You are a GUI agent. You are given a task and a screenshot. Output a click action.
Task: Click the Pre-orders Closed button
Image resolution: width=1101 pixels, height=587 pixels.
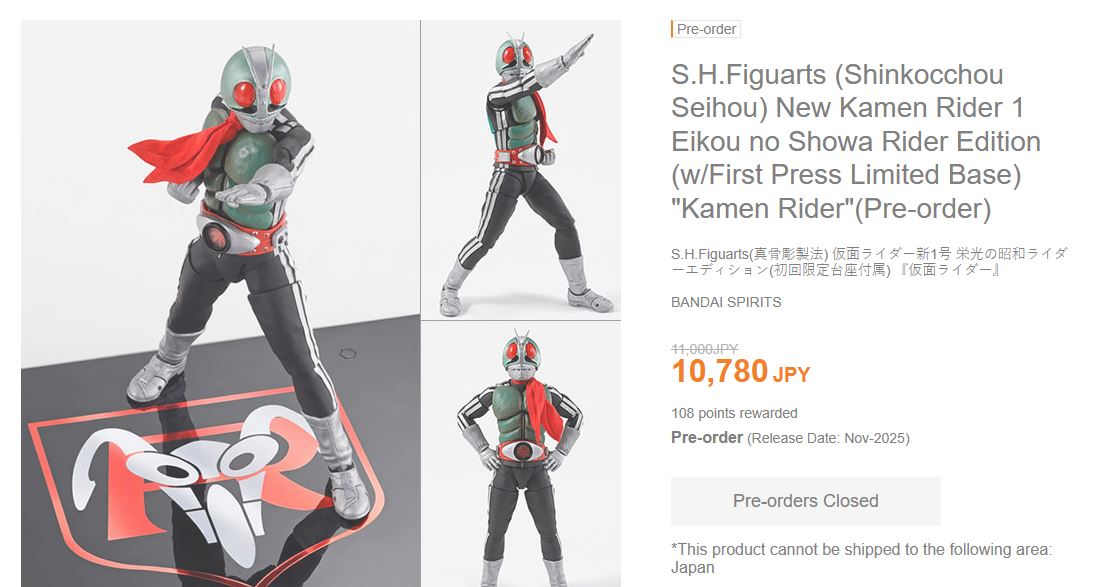pyautogui.click(x=805, y=501)
